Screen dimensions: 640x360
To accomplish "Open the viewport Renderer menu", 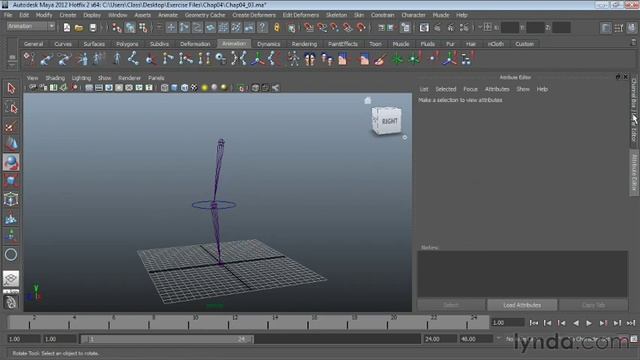I will [x=129, y=78].
